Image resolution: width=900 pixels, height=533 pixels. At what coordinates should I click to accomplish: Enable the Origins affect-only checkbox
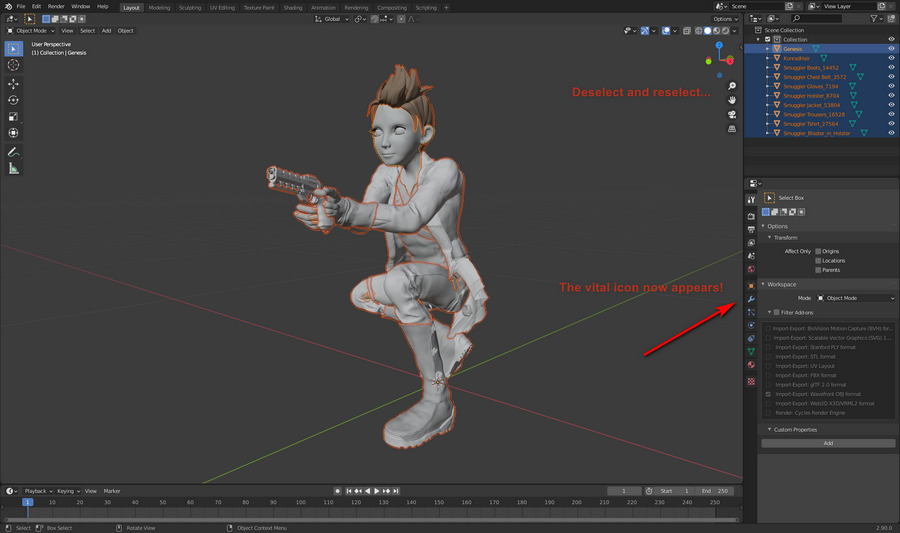[818, 251]
